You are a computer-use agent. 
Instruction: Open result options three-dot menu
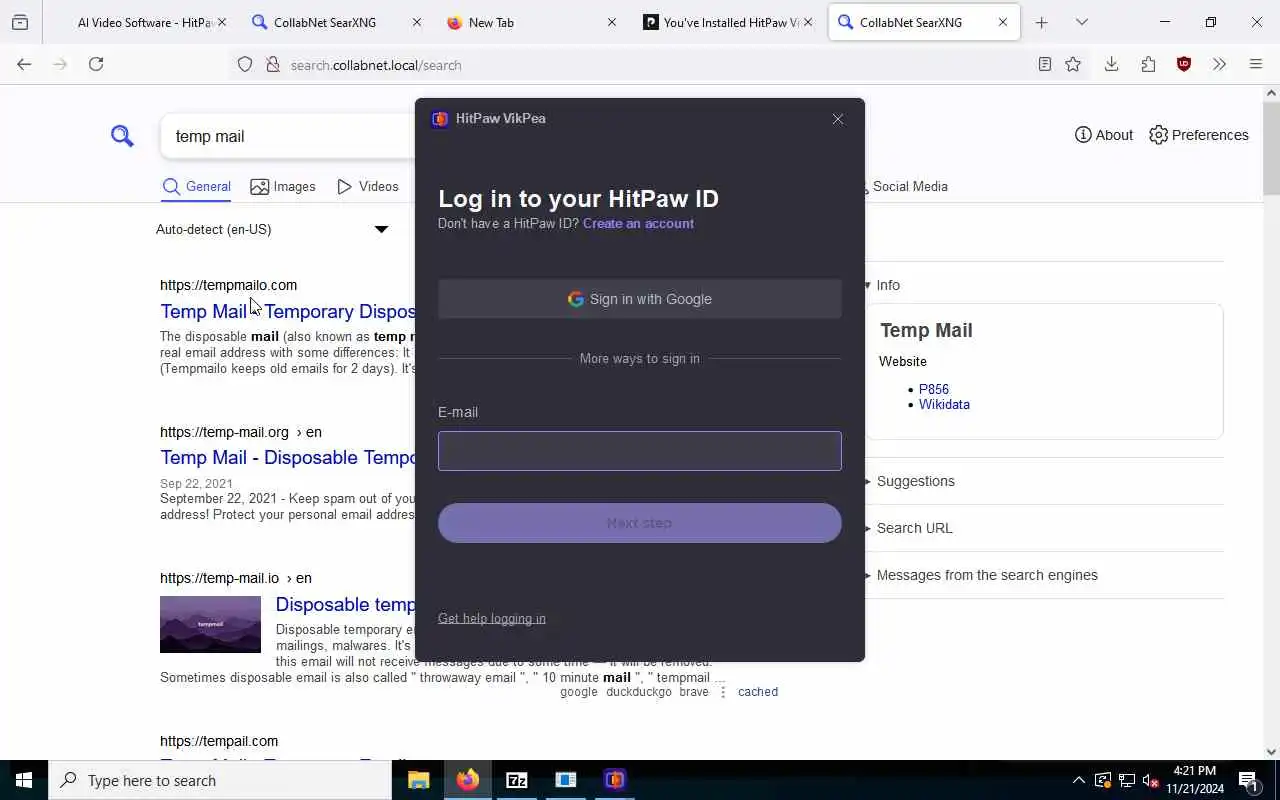(x=723, y=692)
